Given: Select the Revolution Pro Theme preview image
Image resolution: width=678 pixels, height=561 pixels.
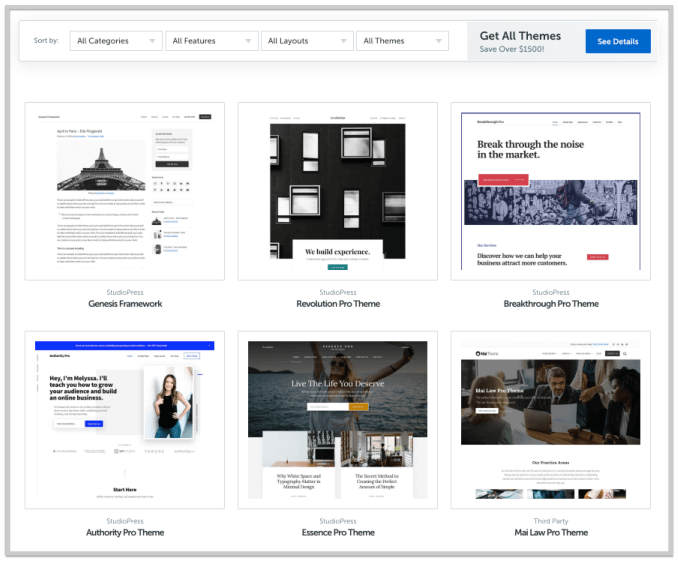Looking at the screenshot, I should pos(337,191).
